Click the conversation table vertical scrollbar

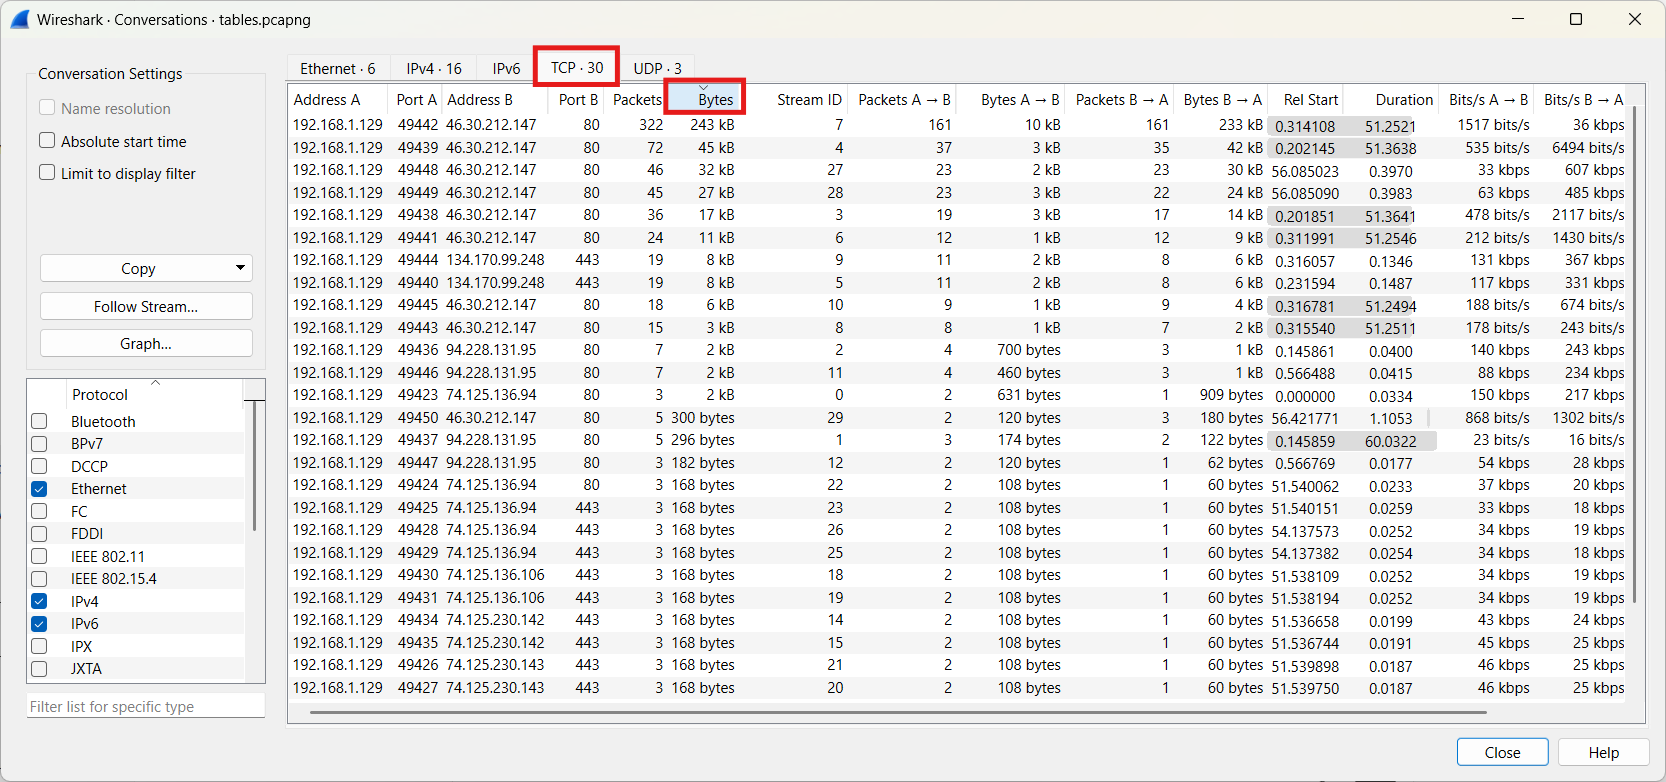coord(1635,355)
